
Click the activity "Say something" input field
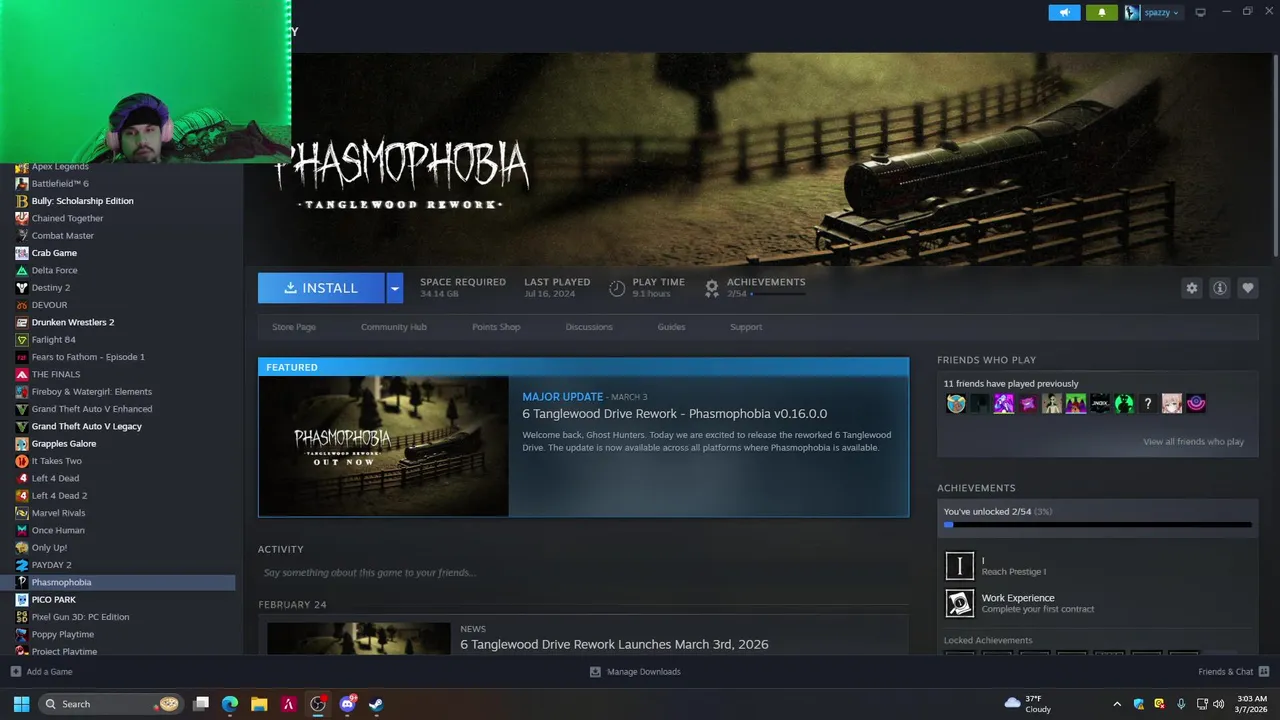[x=583, y=573]
